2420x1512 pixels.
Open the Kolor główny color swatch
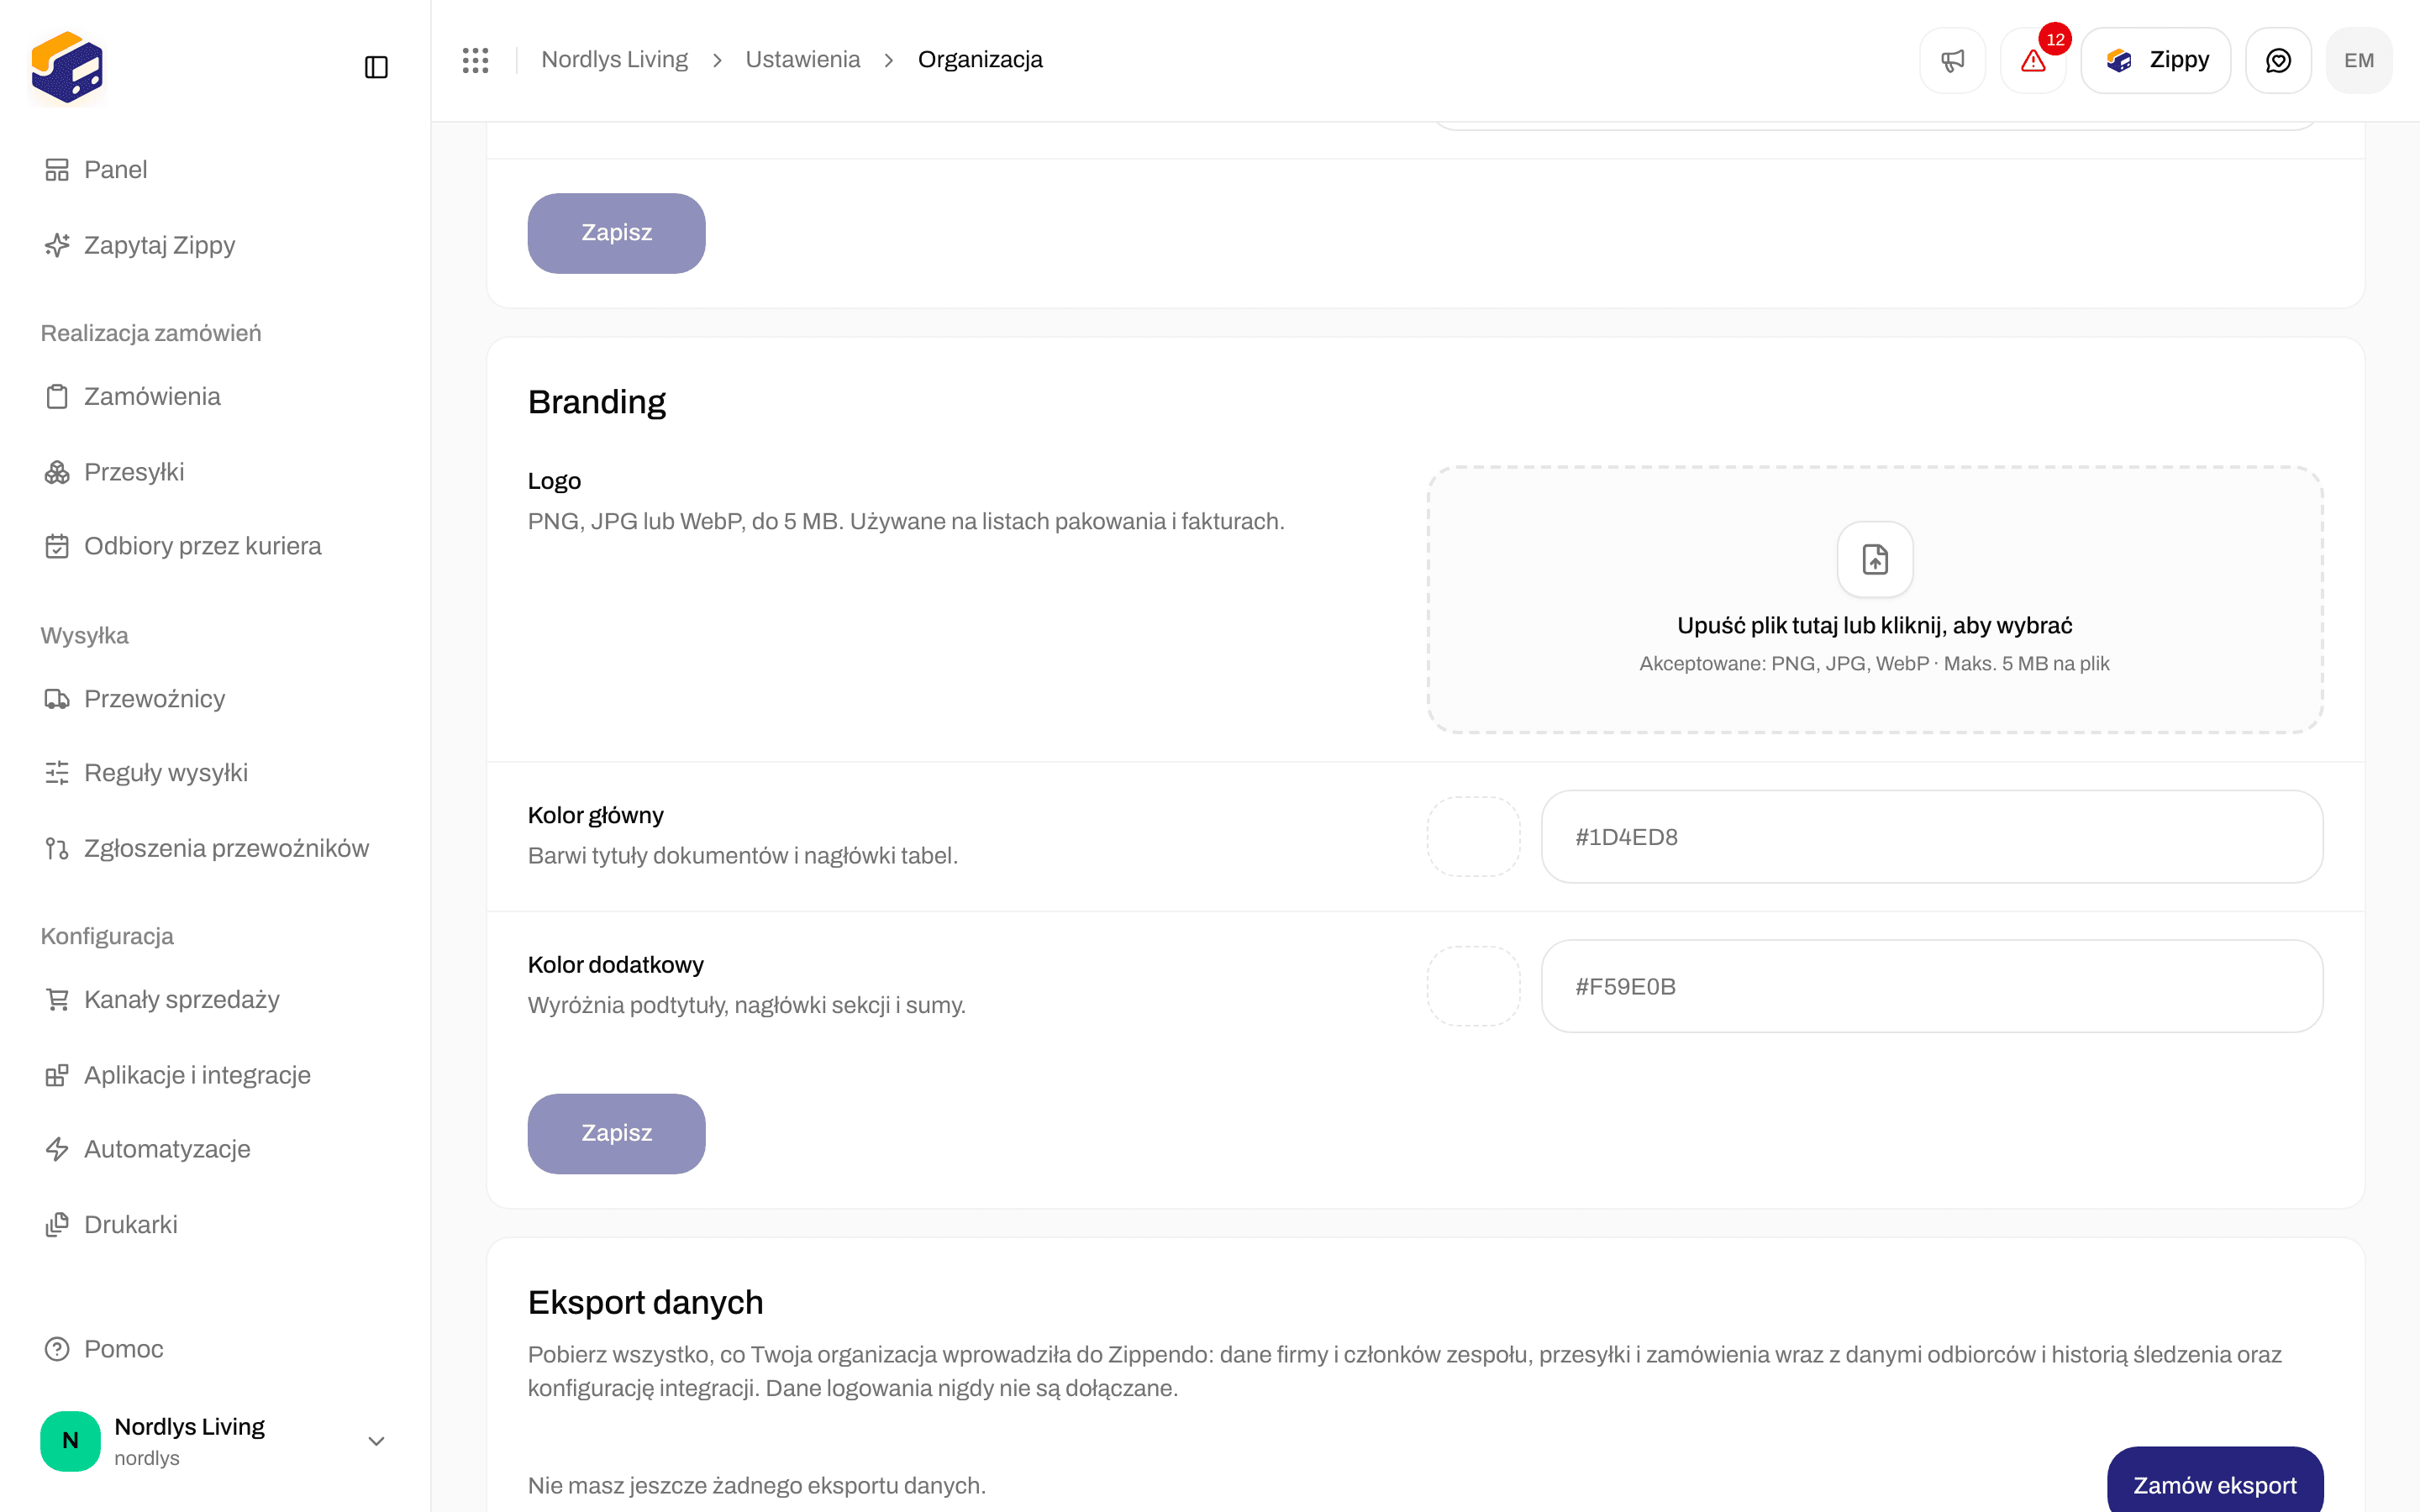(1473, 837)
